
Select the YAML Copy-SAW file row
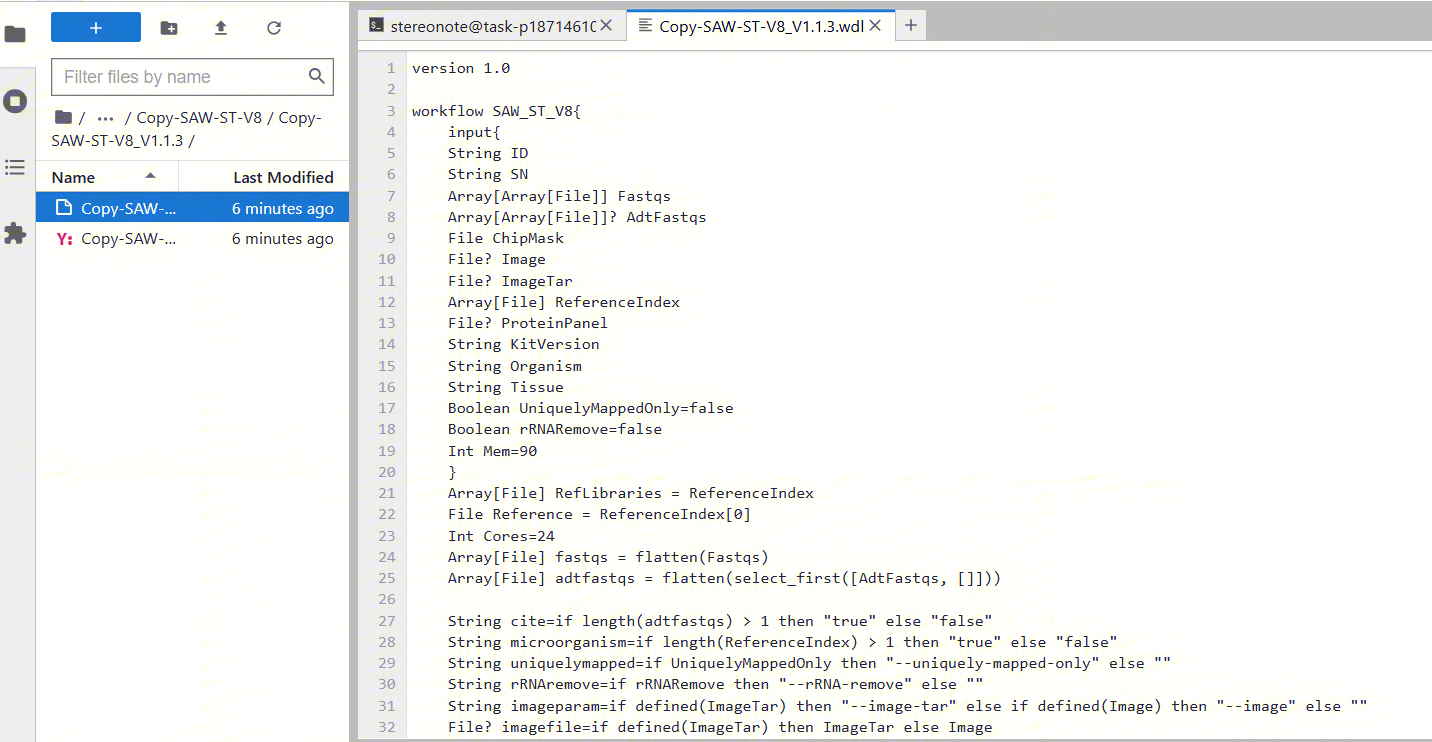[193, 238]
